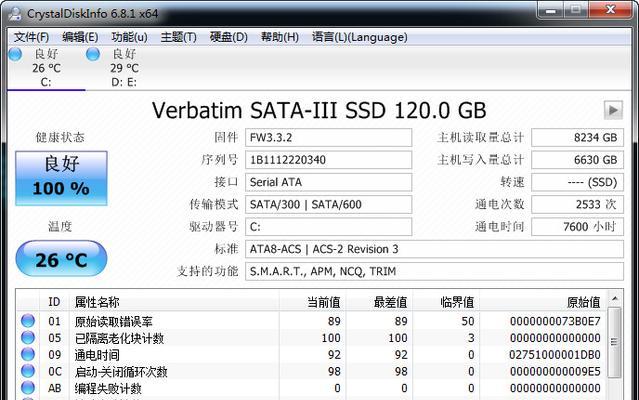Viewport: 639px width, 400px height.
Task: Click the serial number field 1B1112220340
Action: [328, 160]
